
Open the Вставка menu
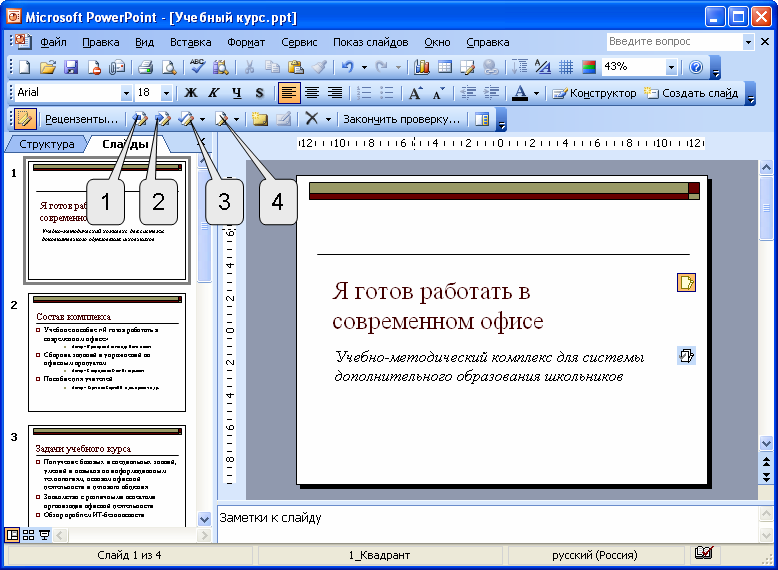point(191,42)
